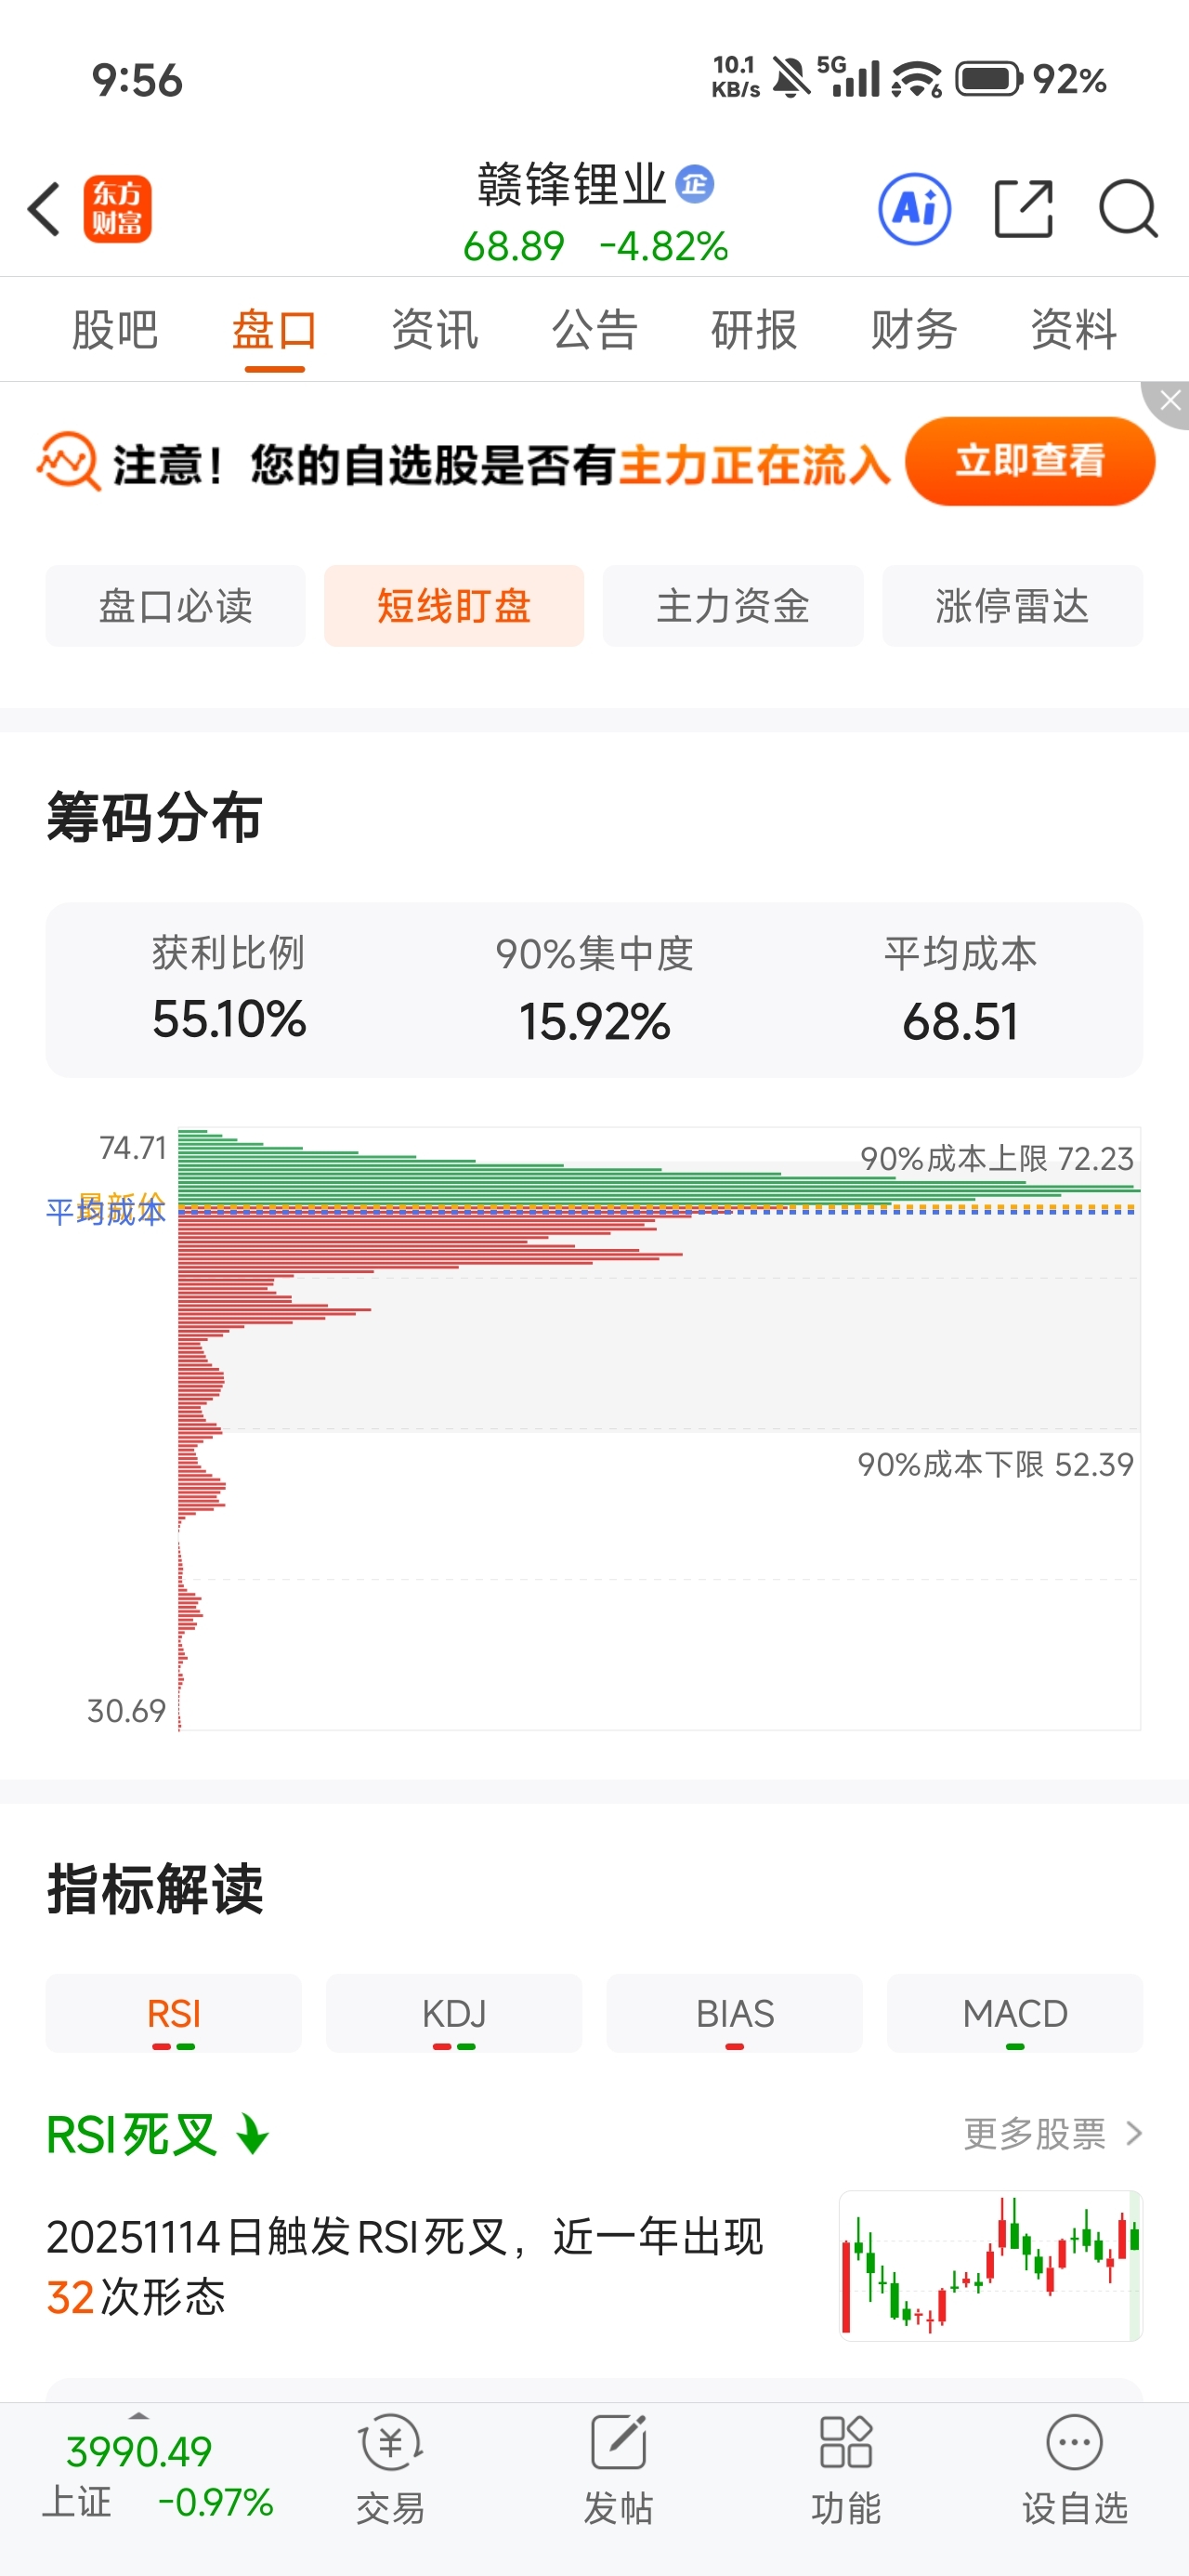This screenshot has height=2576, width=1189.
Task: Tap the back arrow icon
Action: click(45, 209)
